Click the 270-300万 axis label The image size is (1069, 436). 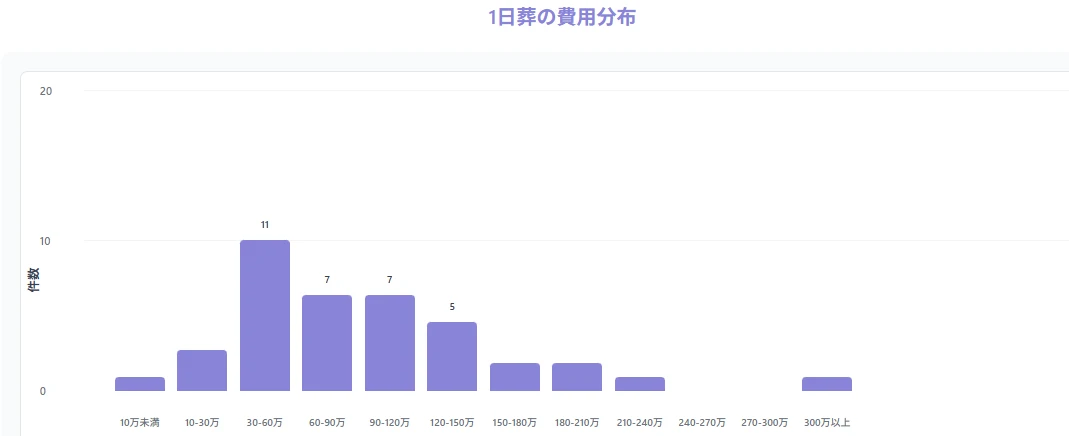[x=764, y=422]
